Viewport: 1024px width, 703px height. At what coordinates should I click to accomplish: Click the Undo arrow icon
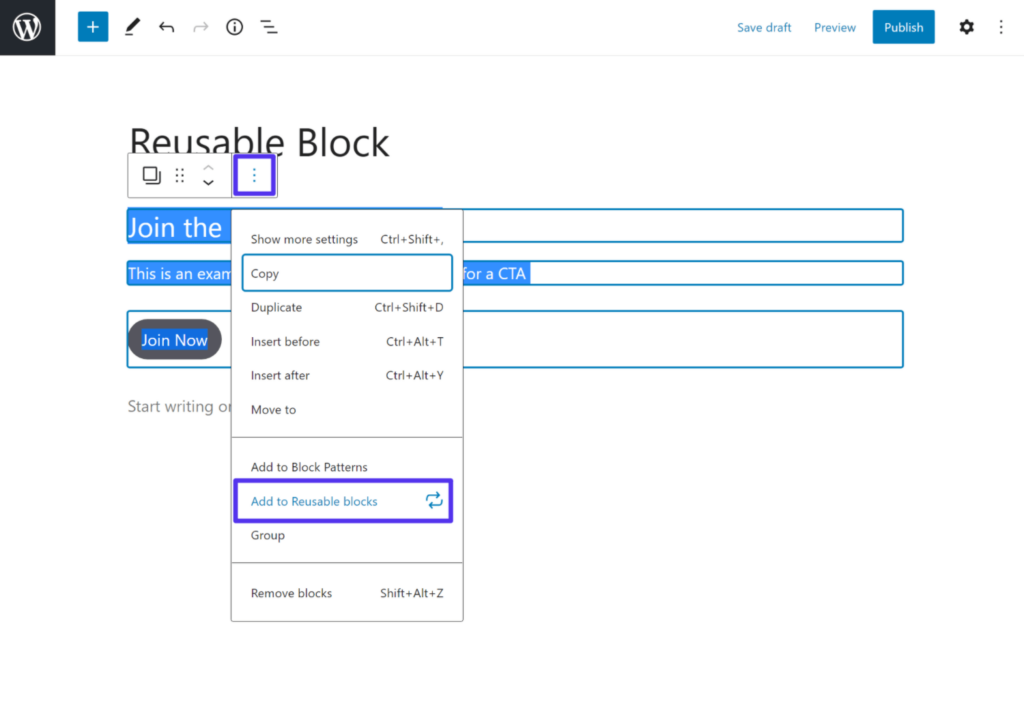pos(166,27)
